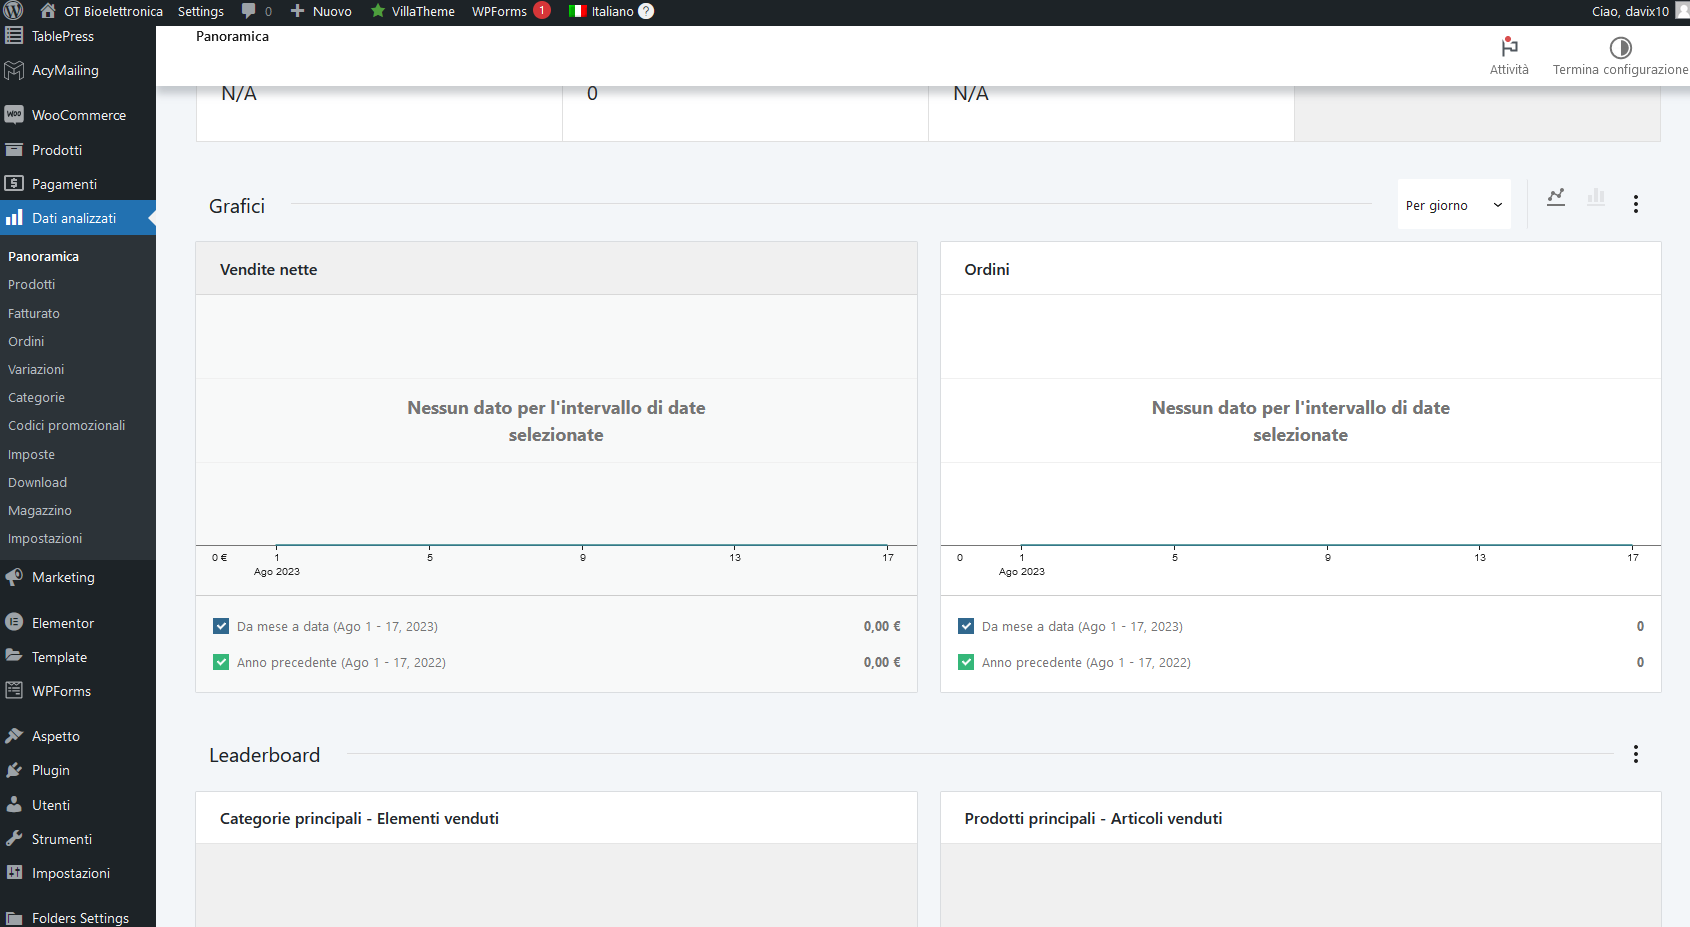The height and width of the screenshot is (927, 1690).
Task: Click the WooCommerce sidebar icon
Action: (14, 115)
